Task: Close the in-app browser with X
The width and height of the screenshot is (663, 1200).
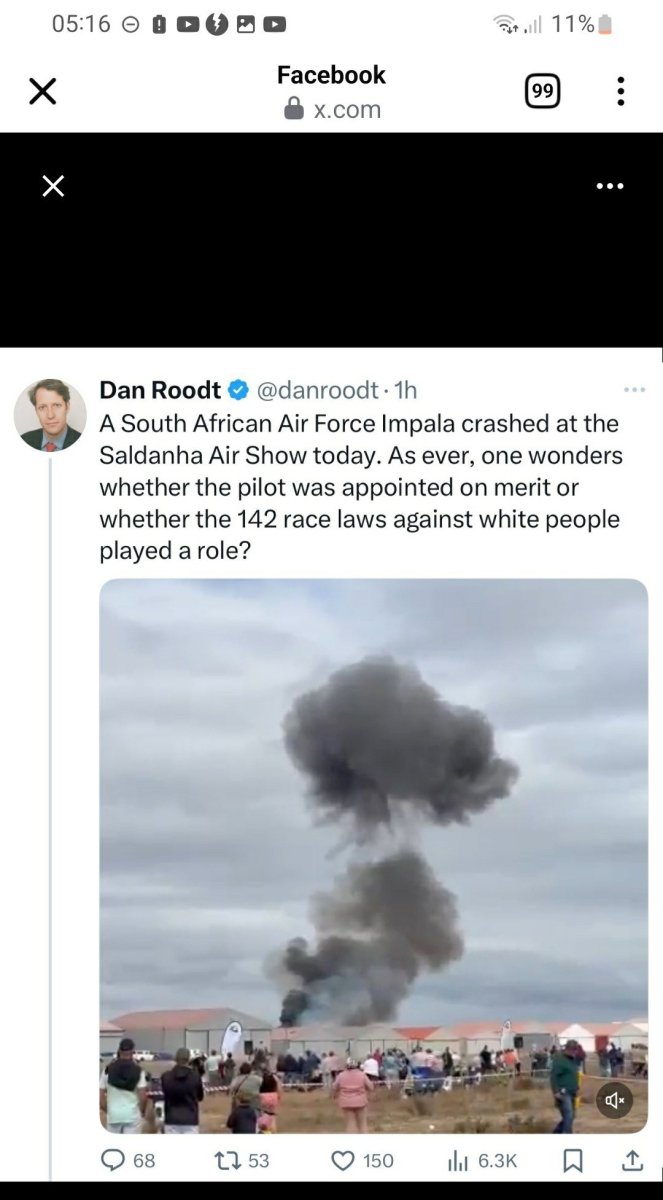Action: (42, 92)
